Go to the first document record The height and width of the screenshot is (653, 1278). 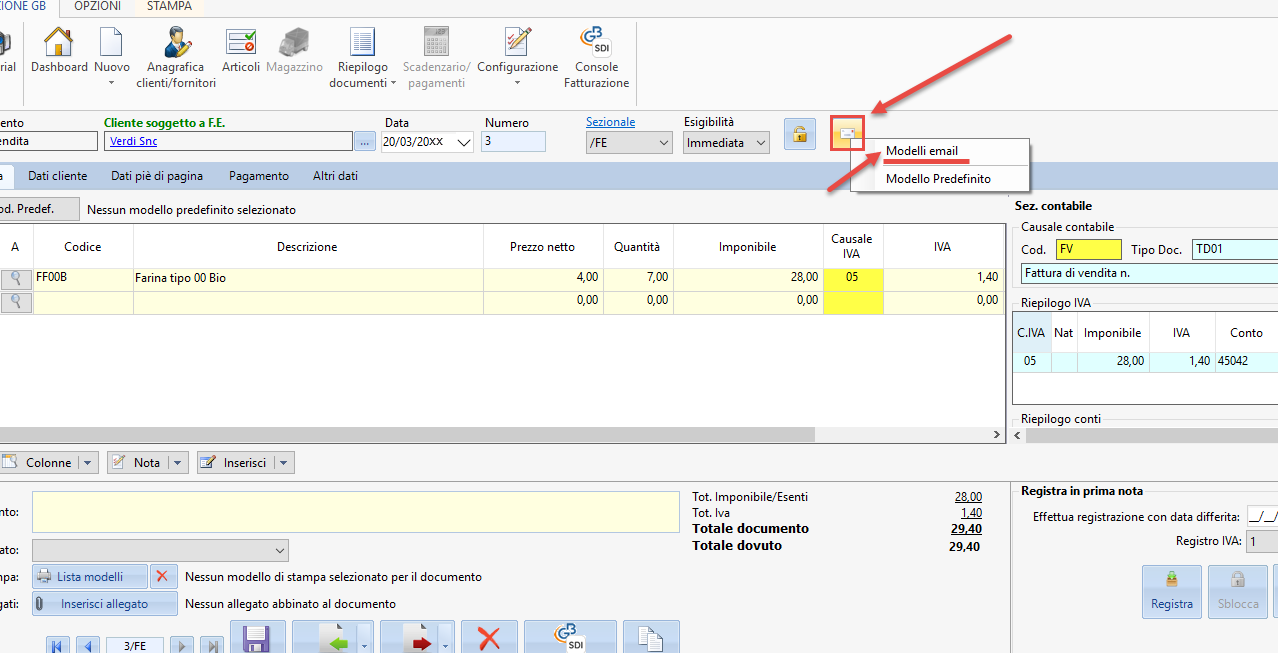[56, 645]
